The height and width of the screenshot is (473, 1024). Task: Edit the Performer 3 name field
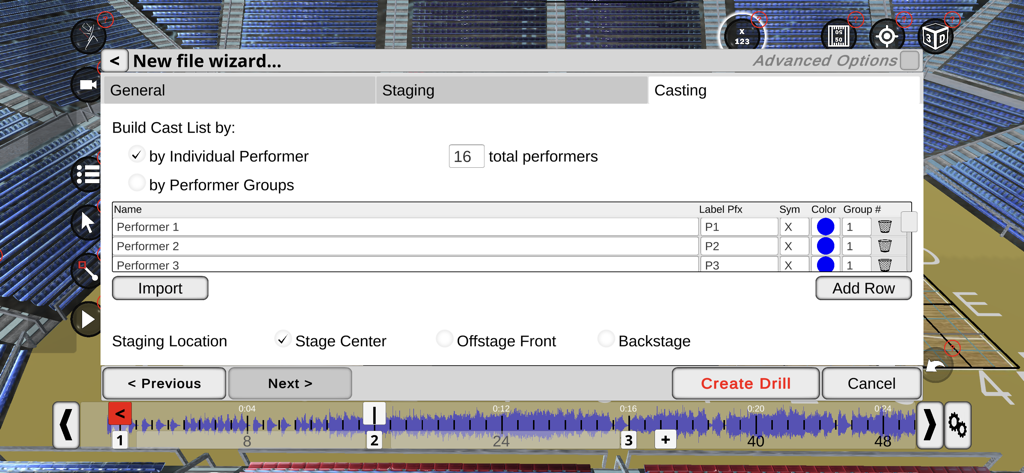(x=406, y=264)
